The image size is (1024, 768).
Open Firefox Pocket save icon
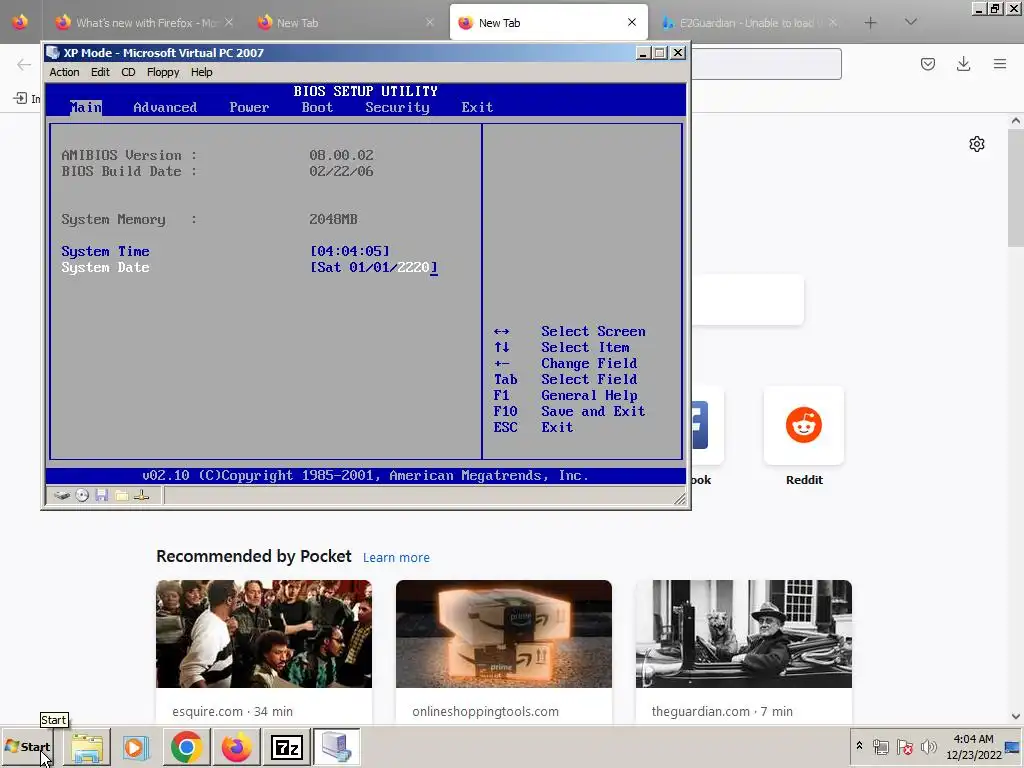(928, 64)
